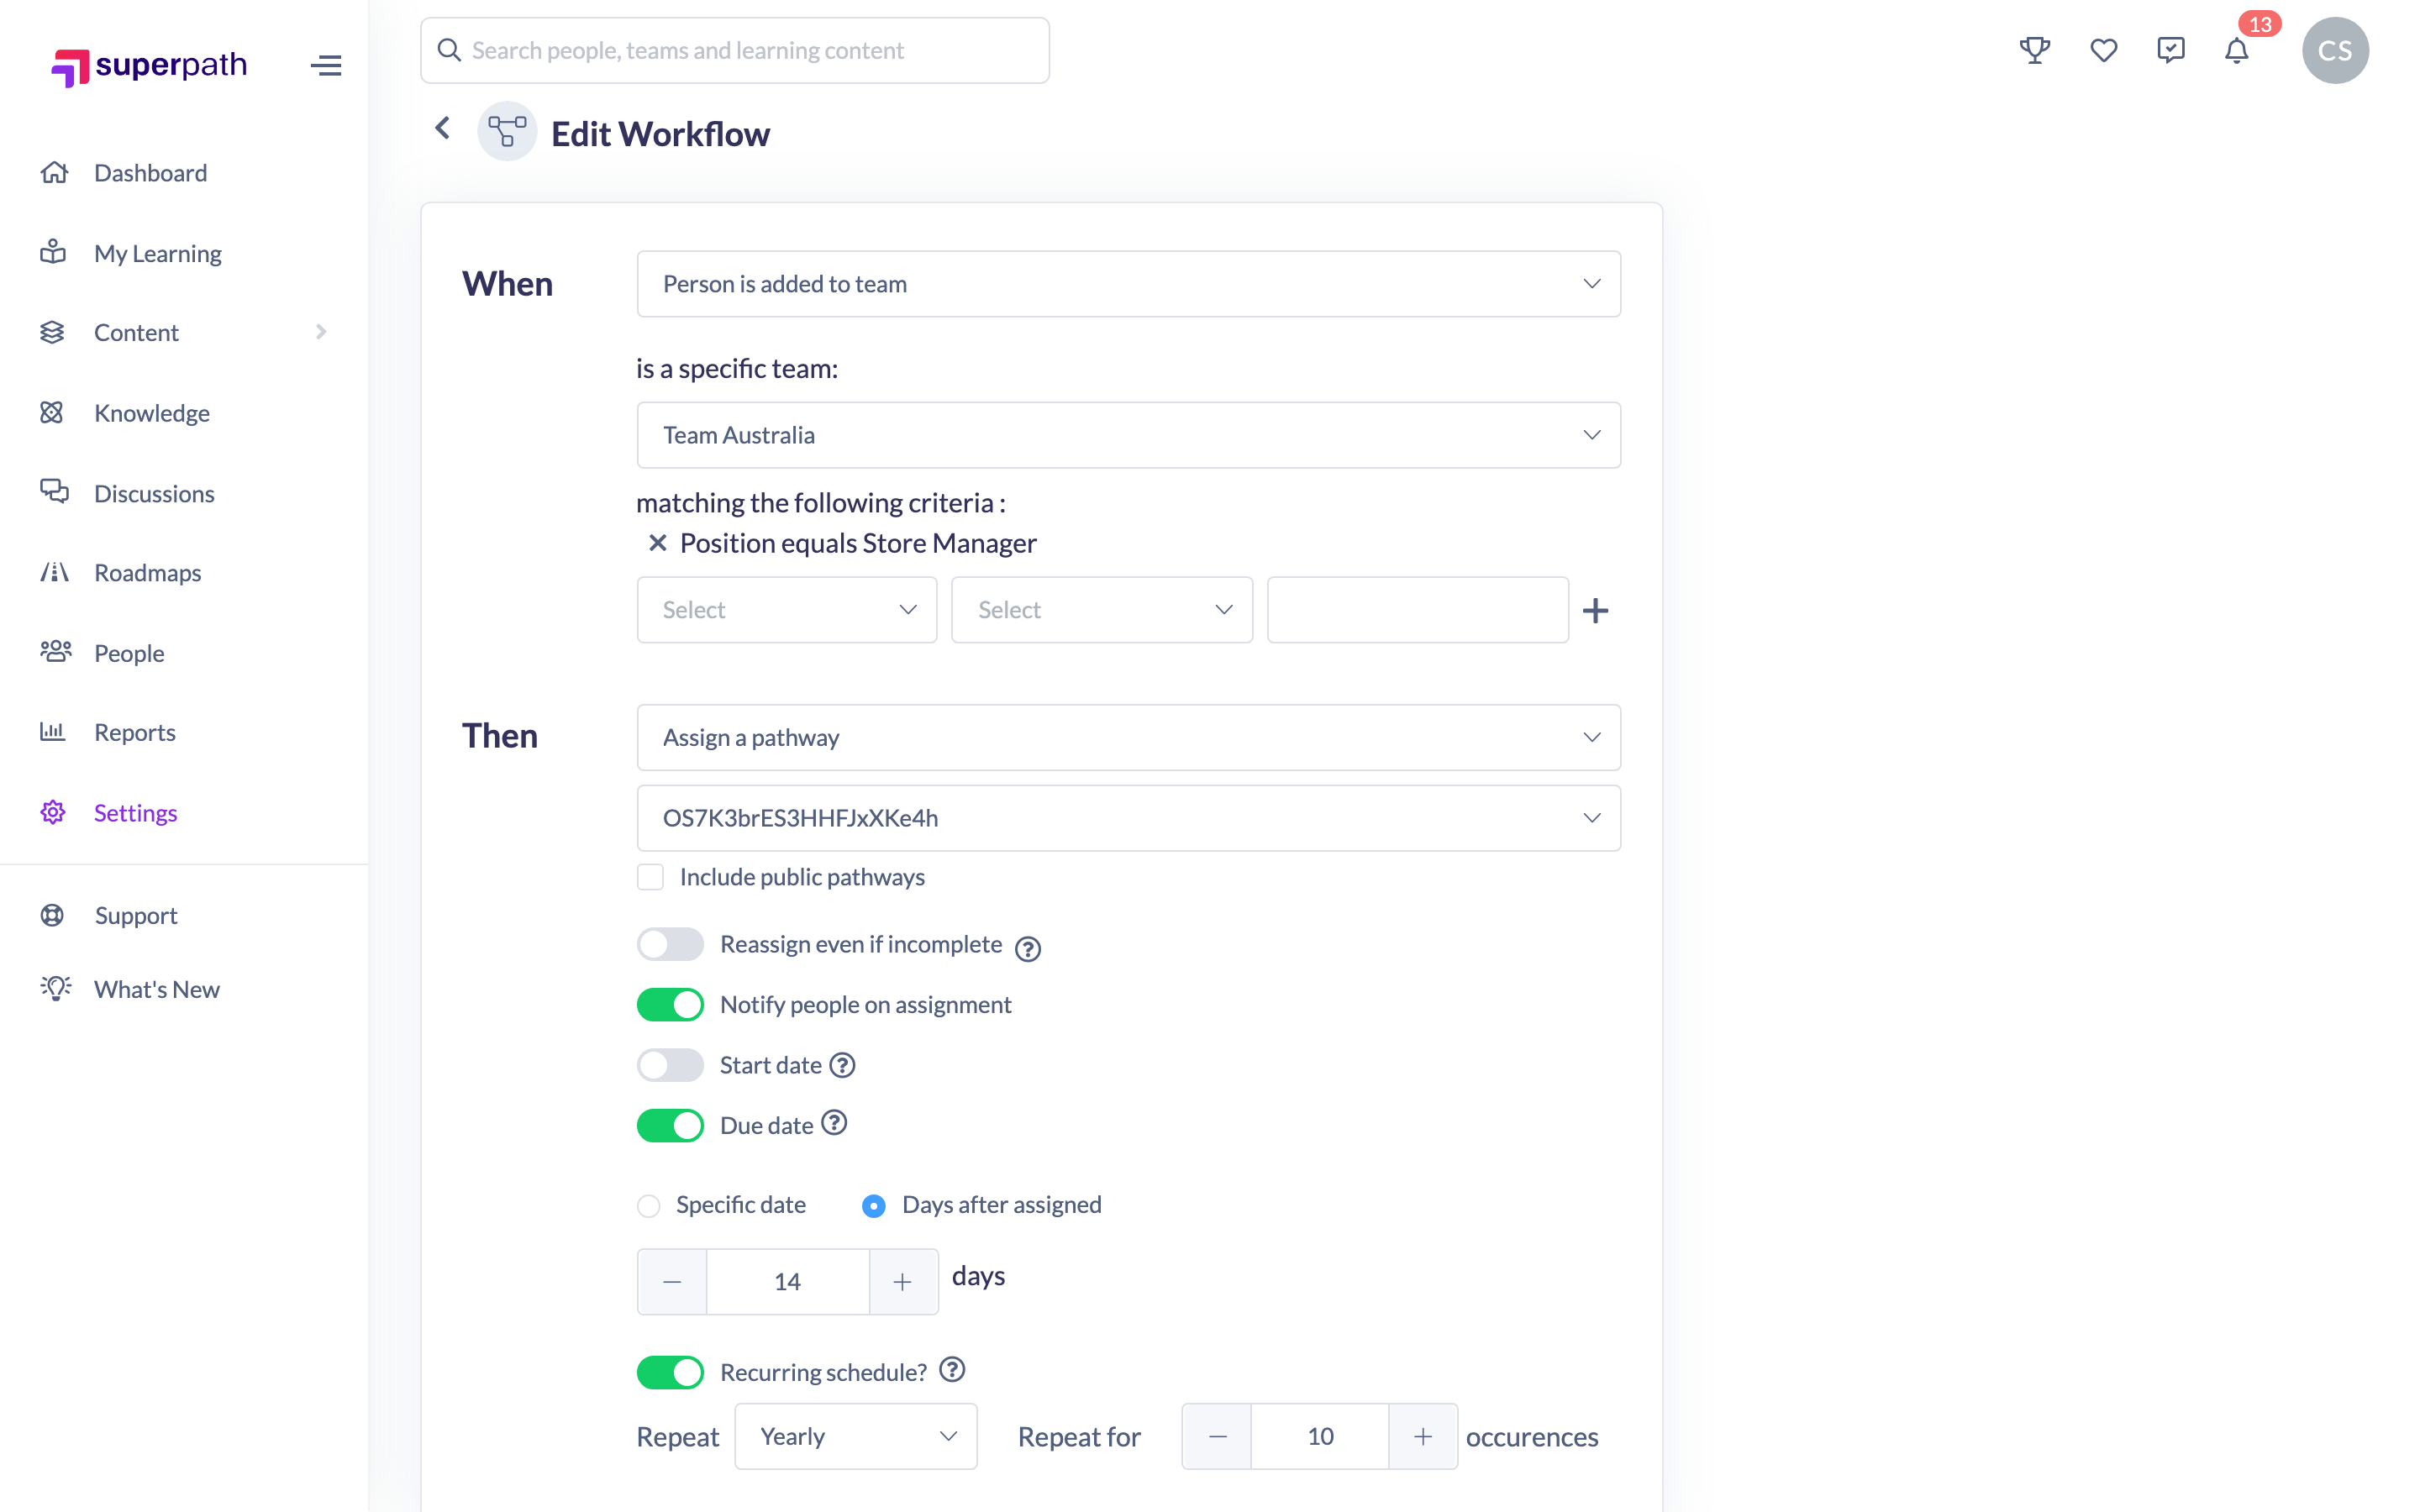Open the Yearly repeat dropdown
This screenshot has height=1512, width=2420.
[x=855, y=1436]
